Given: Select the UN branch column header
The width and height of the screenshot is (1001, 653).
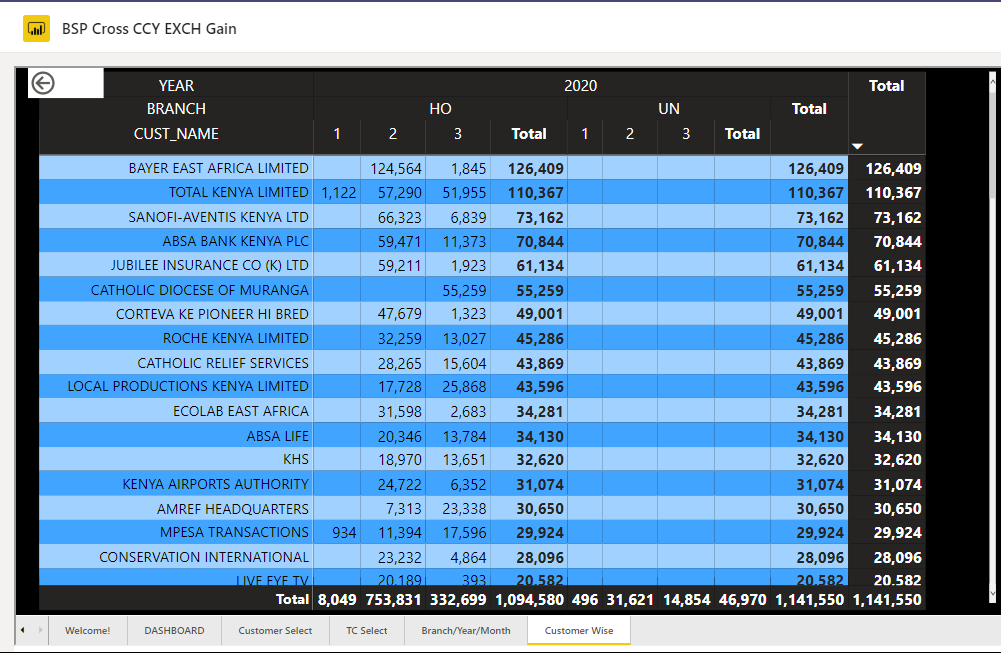Looking at the screenshot, I should coord(669,109).
